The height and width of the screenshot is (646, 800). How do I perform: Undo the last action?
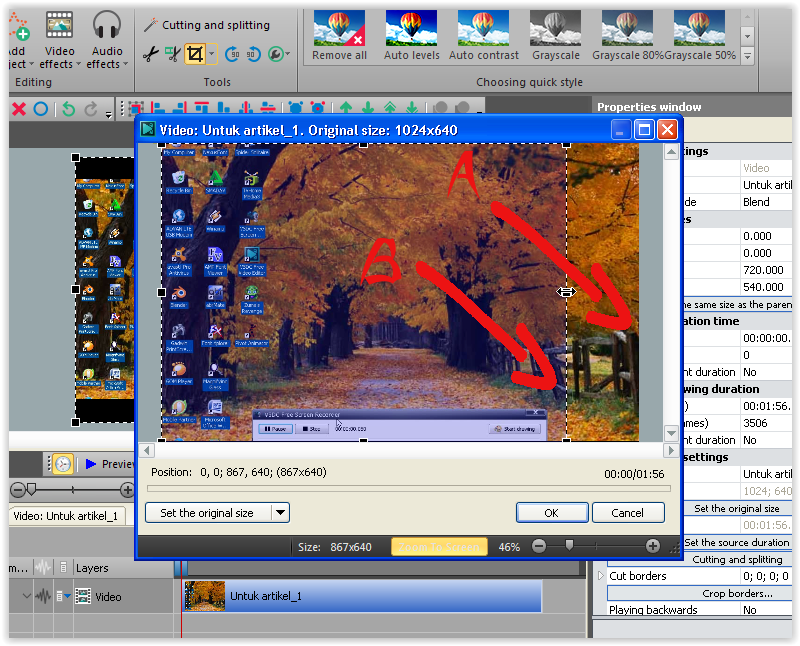68,109
